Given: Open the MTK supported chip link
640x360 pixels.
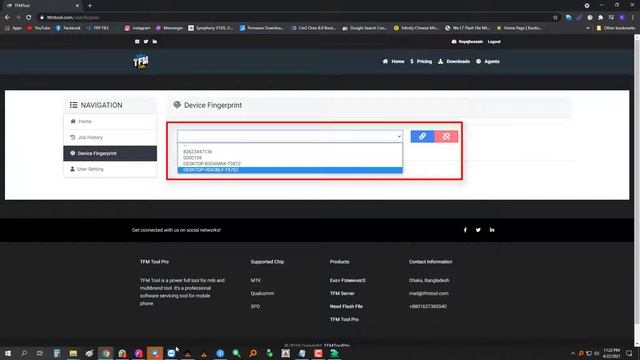Looking at the screenshot, I should 256,280.
